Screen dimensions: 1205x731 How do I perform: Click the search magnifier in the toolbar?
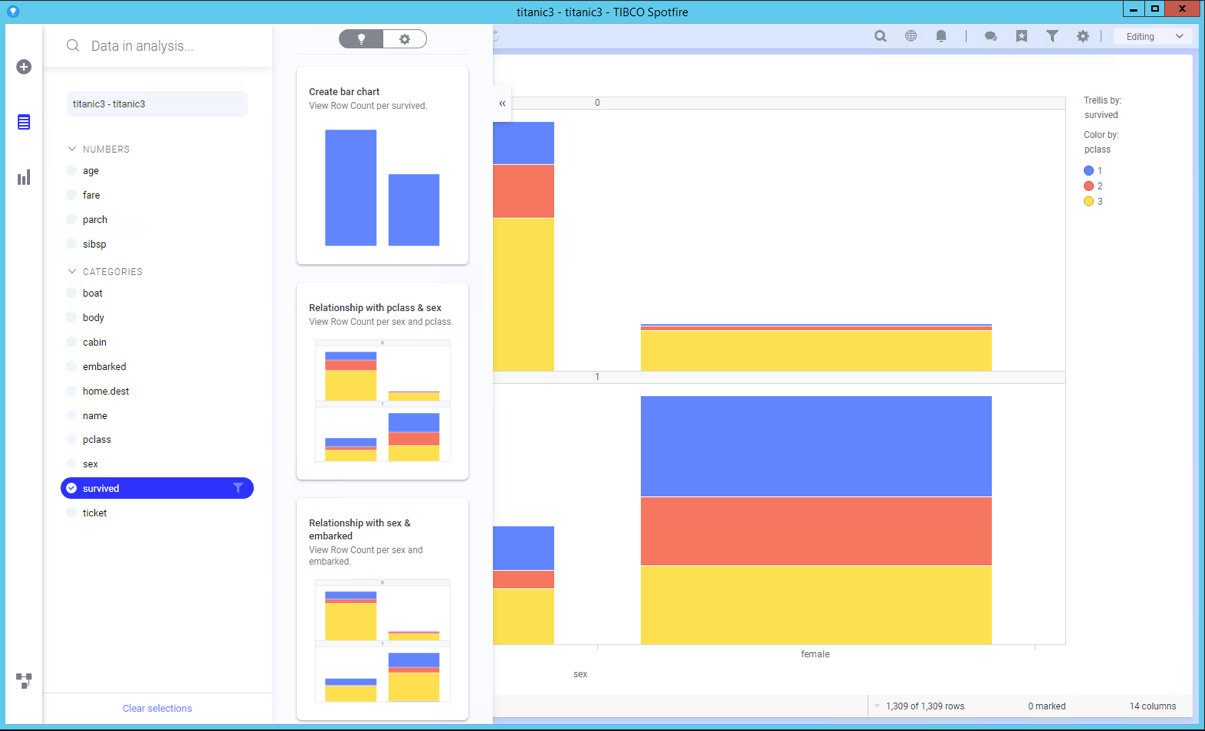879,35
